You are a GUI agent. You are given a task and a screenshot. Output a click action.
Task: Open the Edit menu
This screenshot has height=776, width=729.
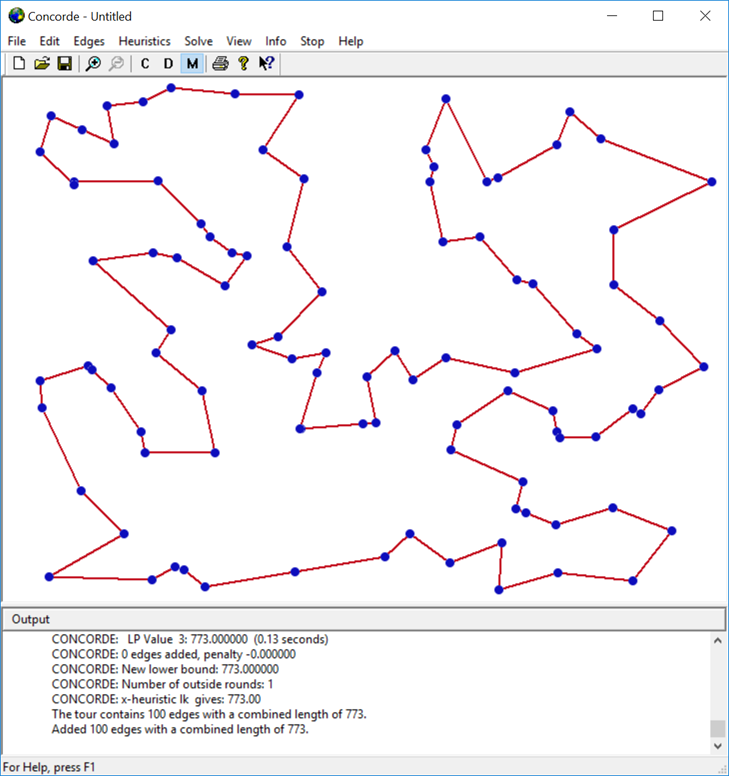[x=49, y=41]
